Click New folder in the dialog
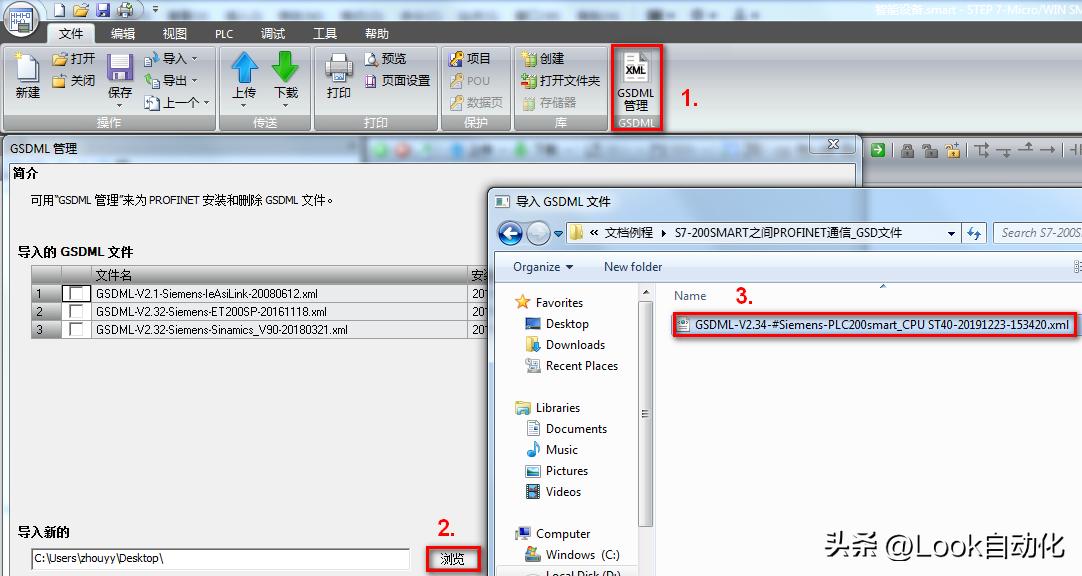The width and height of the screenshot is (1082, 576). click(632, 267)
